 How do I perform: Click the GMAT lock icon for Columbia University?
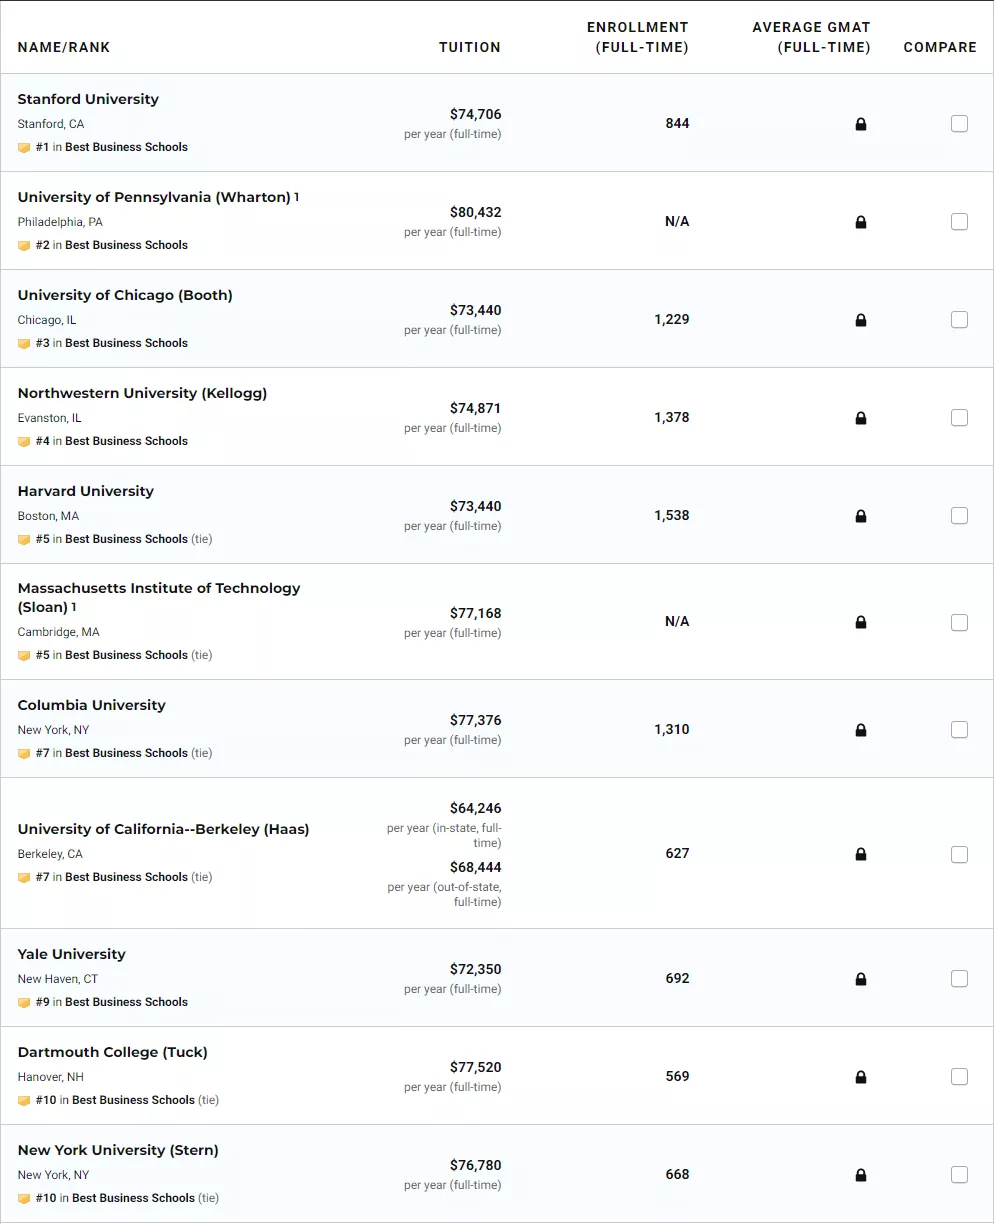(860, 730)
